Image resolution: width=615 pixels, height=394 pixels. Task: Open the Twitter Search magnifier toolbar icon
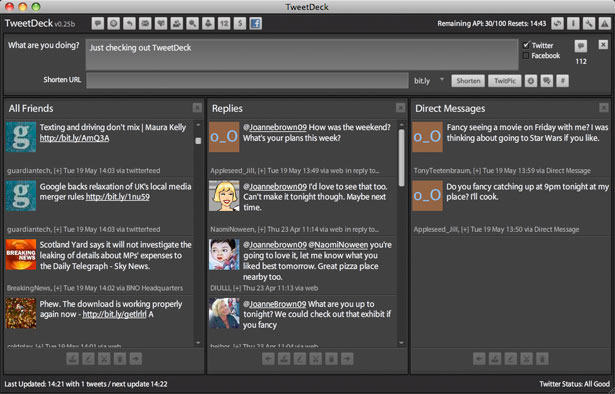(x=192, y=24)
